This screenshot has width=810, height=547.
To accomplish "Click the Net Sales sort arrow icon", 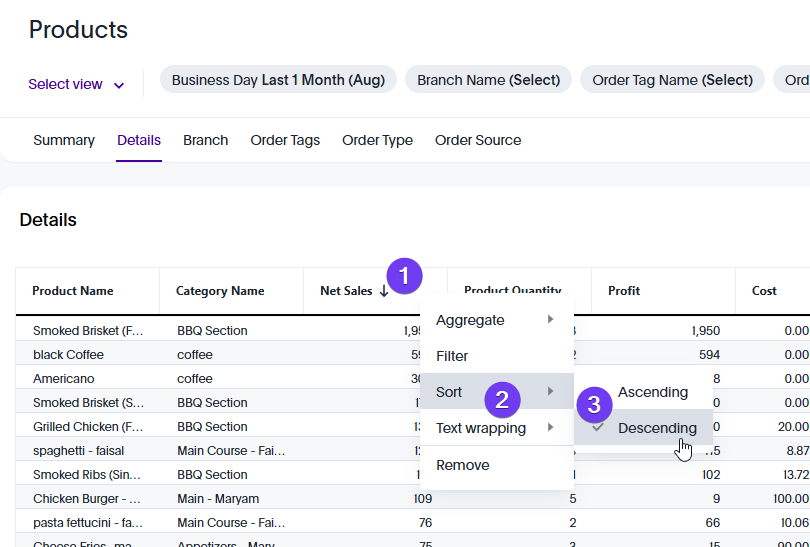I will [x=383, y=291].
